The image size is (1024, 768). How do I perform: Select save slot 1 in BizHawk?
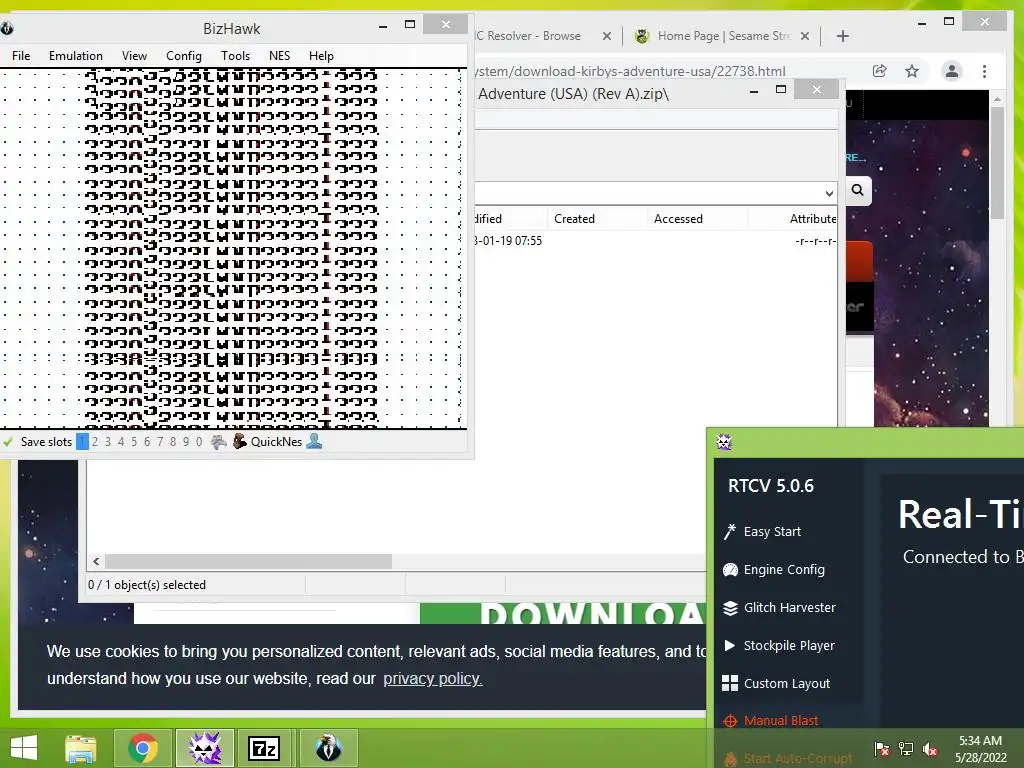[x=82, y=442]
